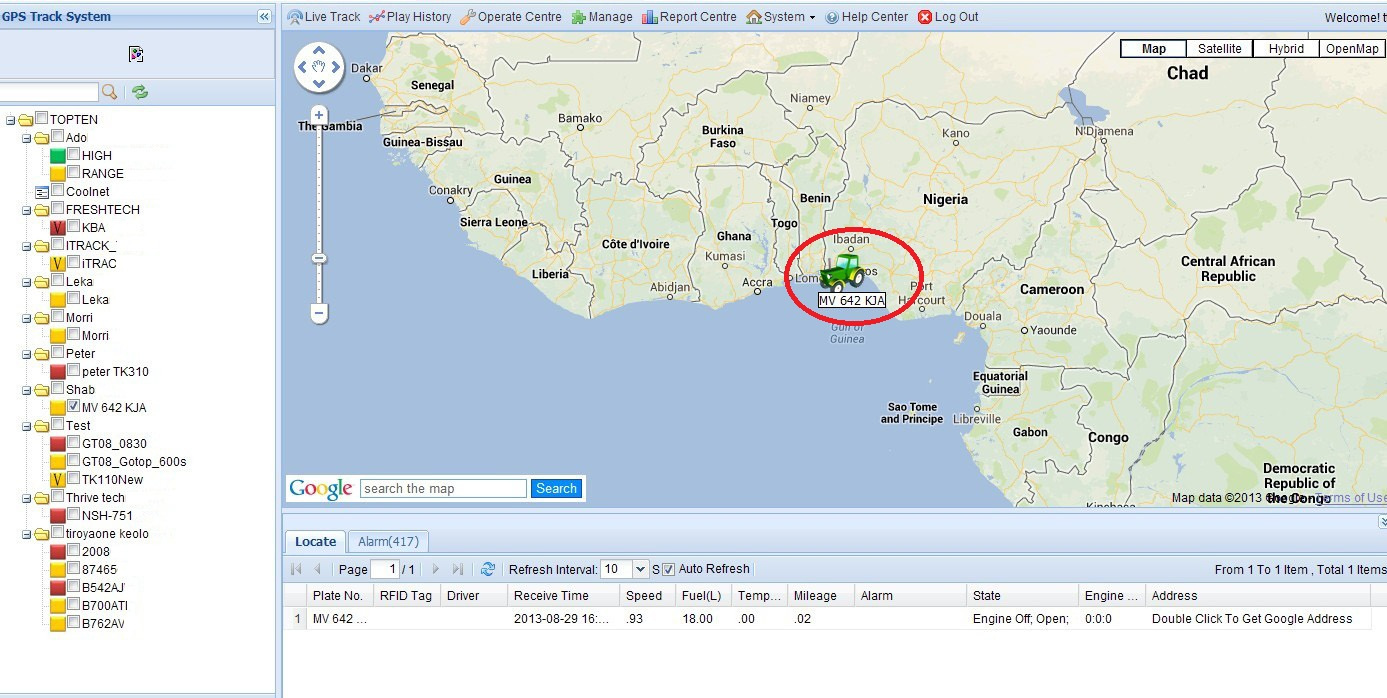
Task: Pan the map left with arrow control
Action: tap(303, 67)
